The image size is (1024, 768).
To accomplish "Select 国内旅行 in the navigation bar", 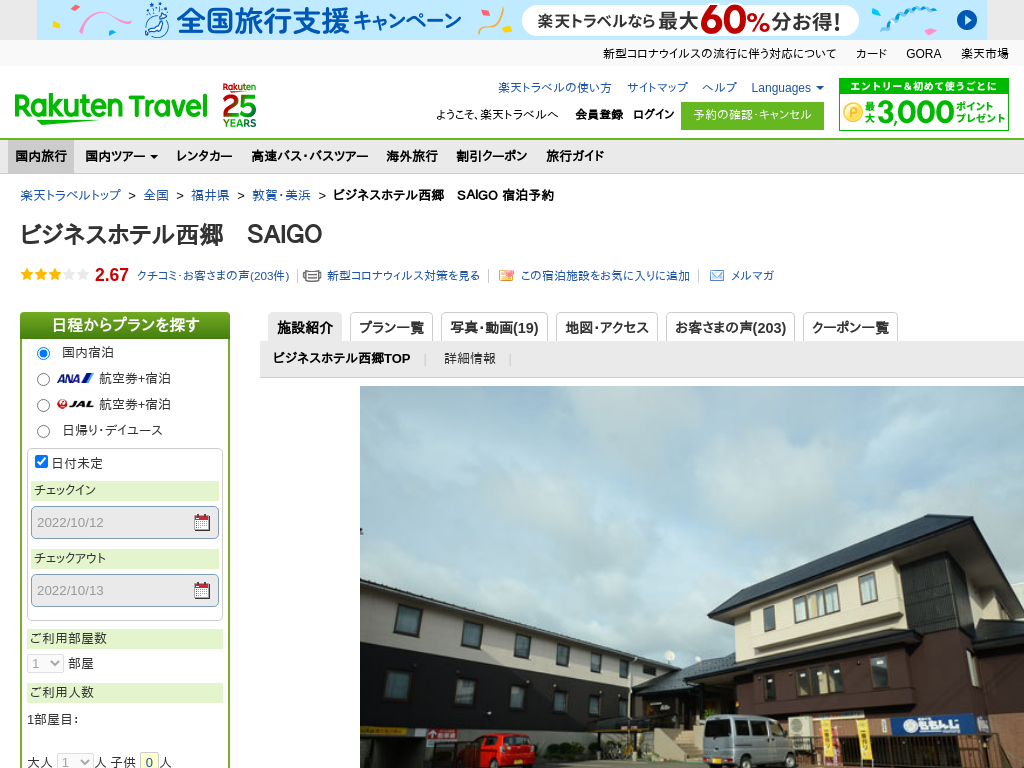I will tap(41, 156).
